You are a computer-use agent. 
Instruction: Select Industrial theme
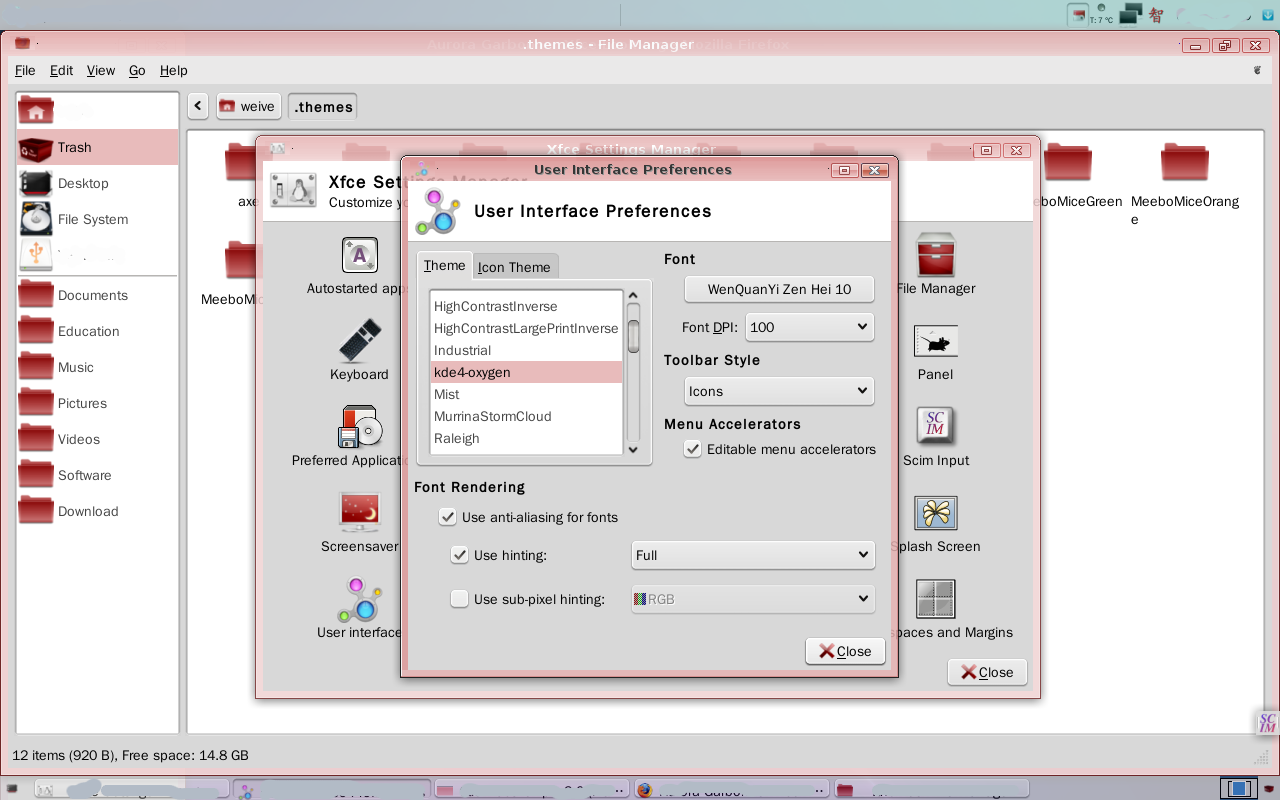point(526,350)
